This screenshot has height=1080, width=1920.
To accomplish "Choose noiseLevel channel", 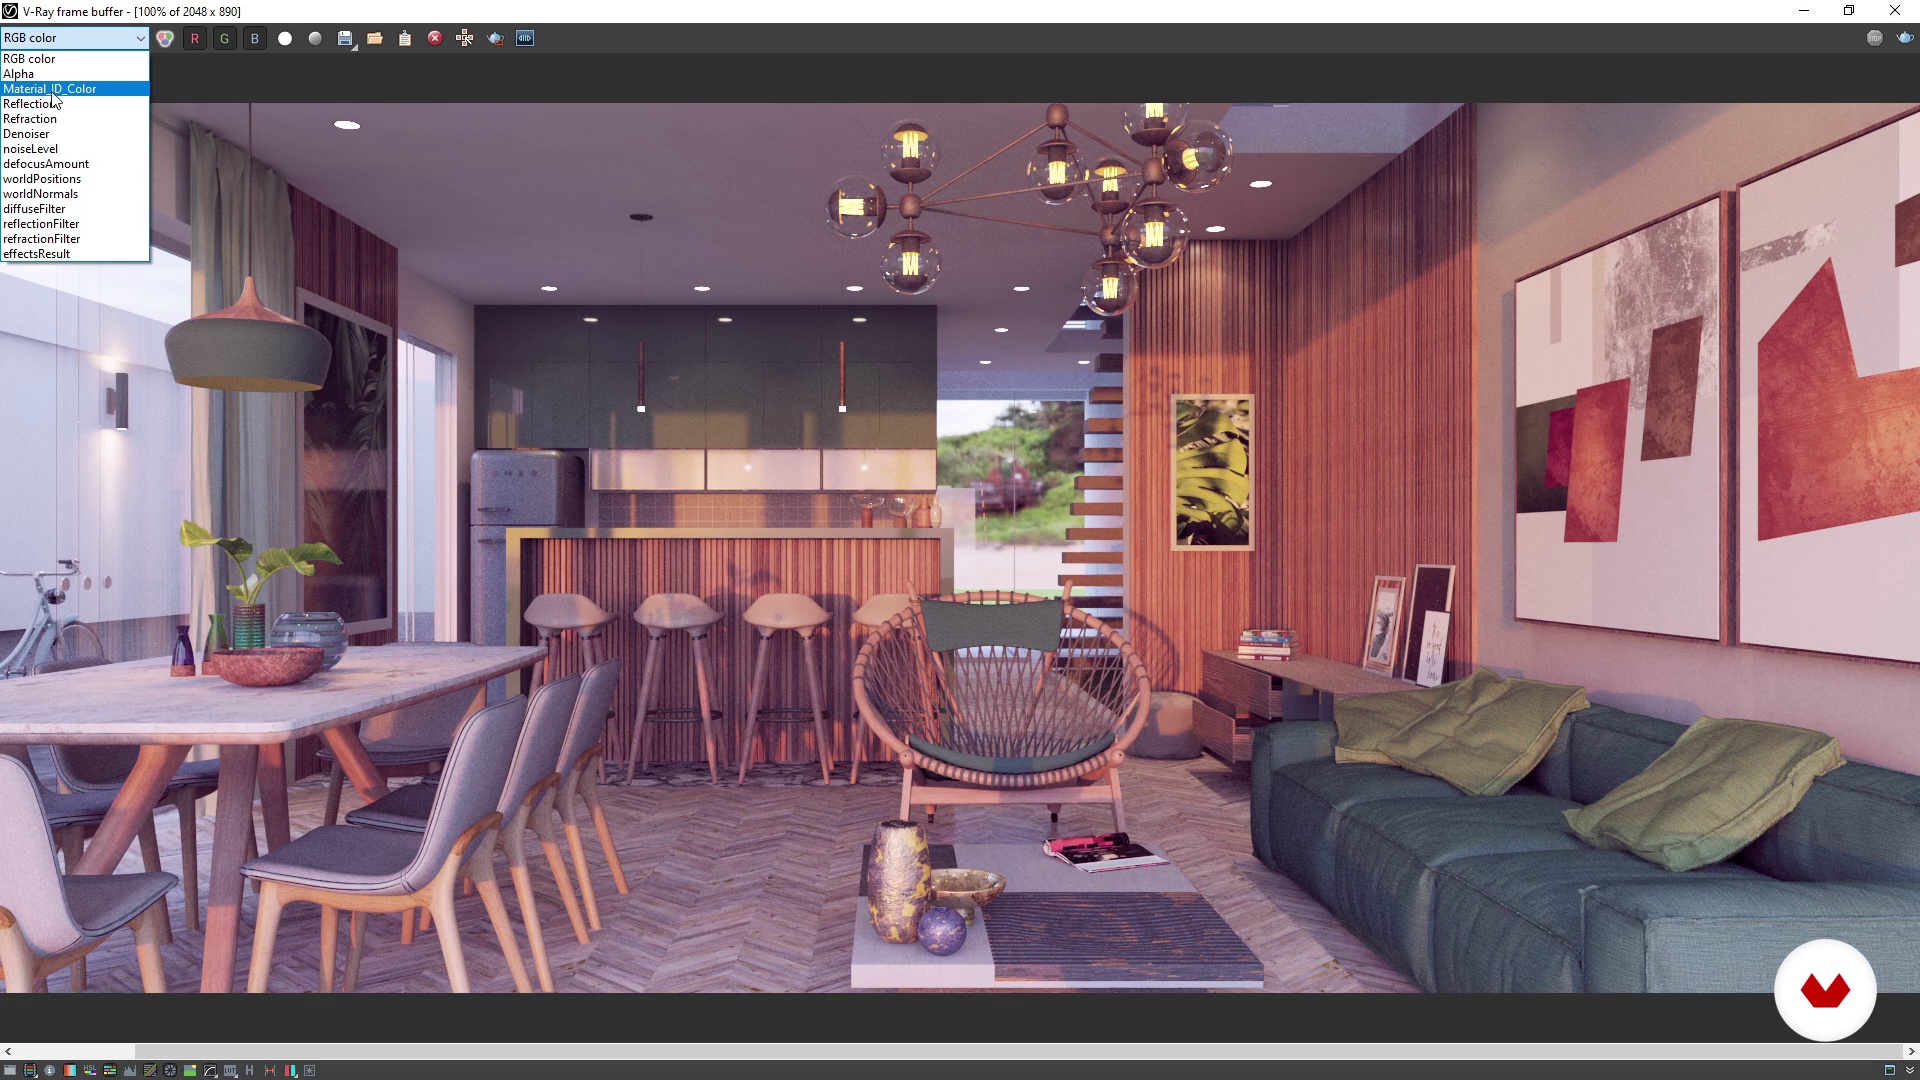I will tap(75, 149).
